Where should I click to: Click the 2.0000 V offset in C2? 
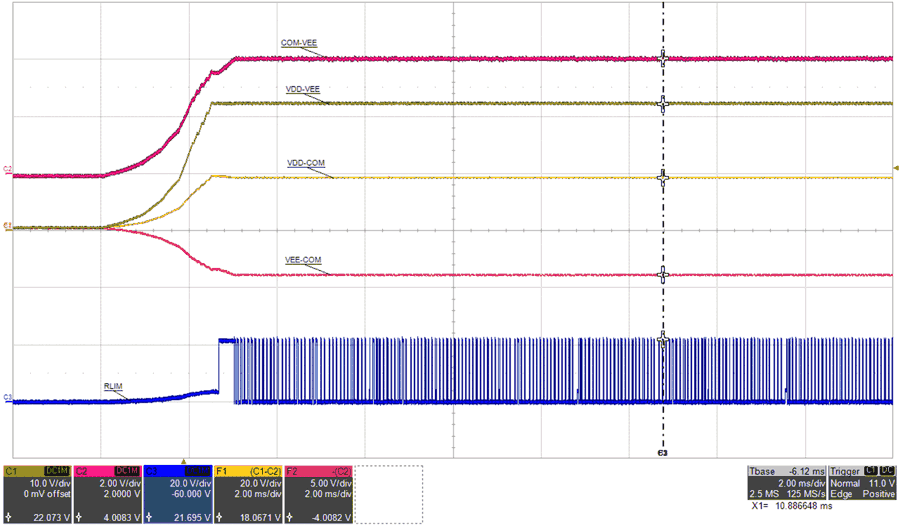(121, 493)
